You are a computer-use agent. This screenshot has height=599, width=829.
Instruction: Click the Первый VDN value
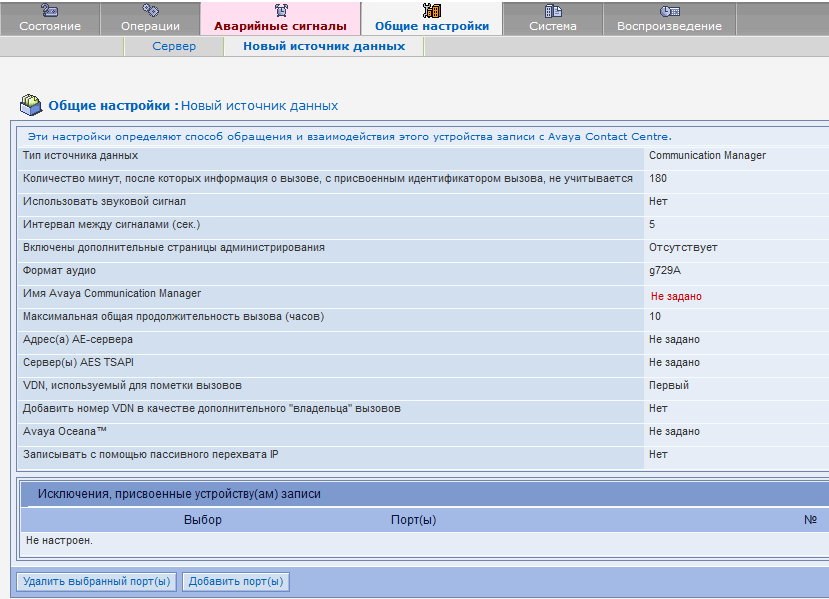(669, 385)
